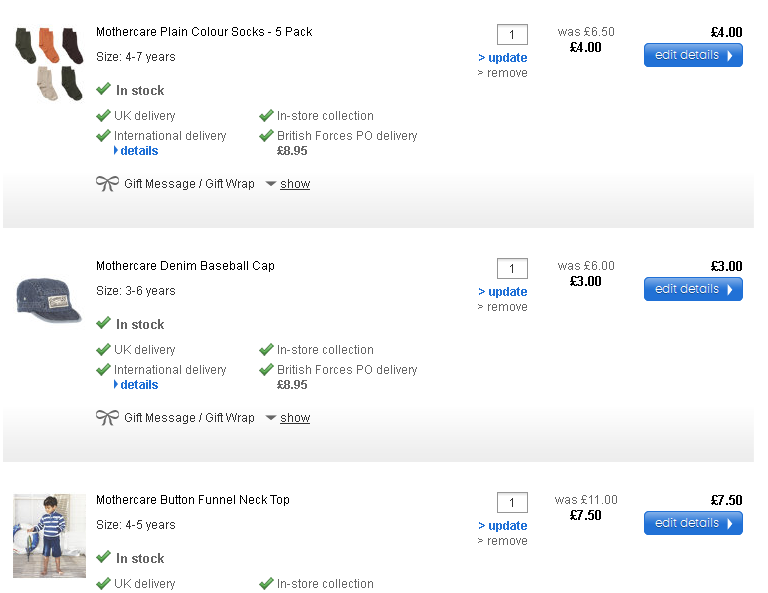Expand delivery details under socks item

[138, 151]
